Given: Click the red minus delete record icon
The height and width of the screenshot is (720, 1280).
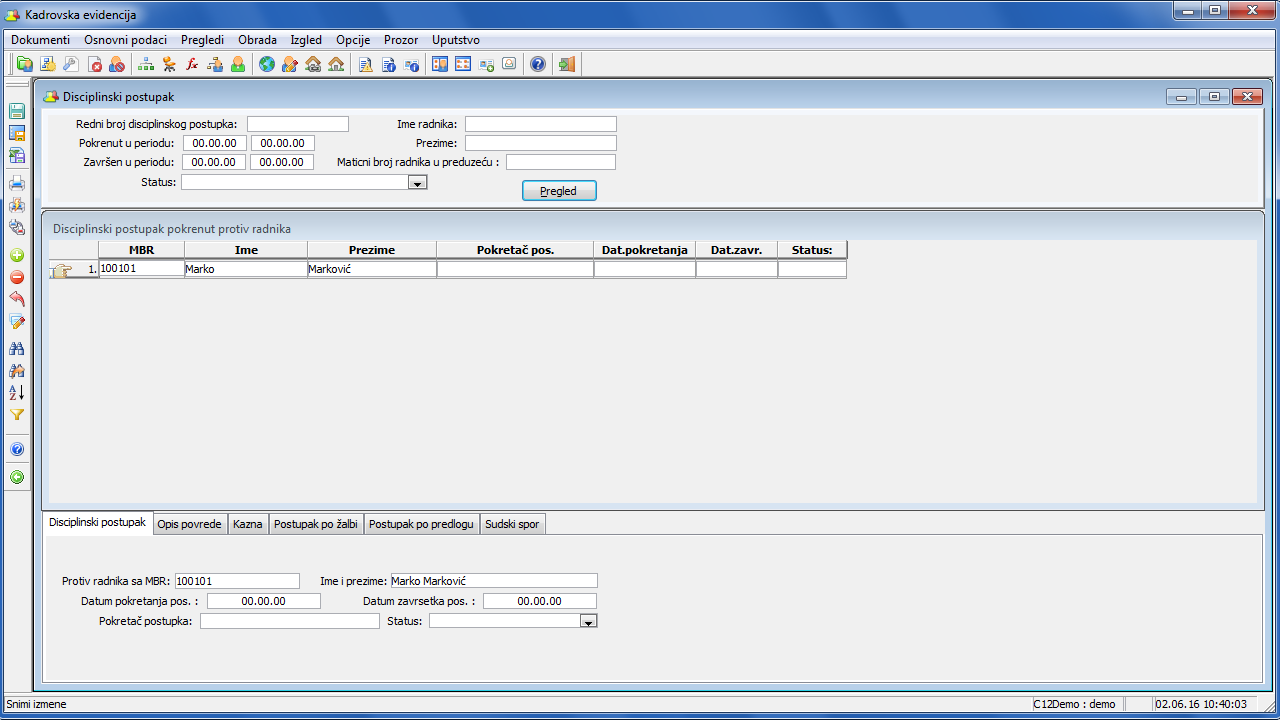Looking at the screenshot, I should [17, 277].
